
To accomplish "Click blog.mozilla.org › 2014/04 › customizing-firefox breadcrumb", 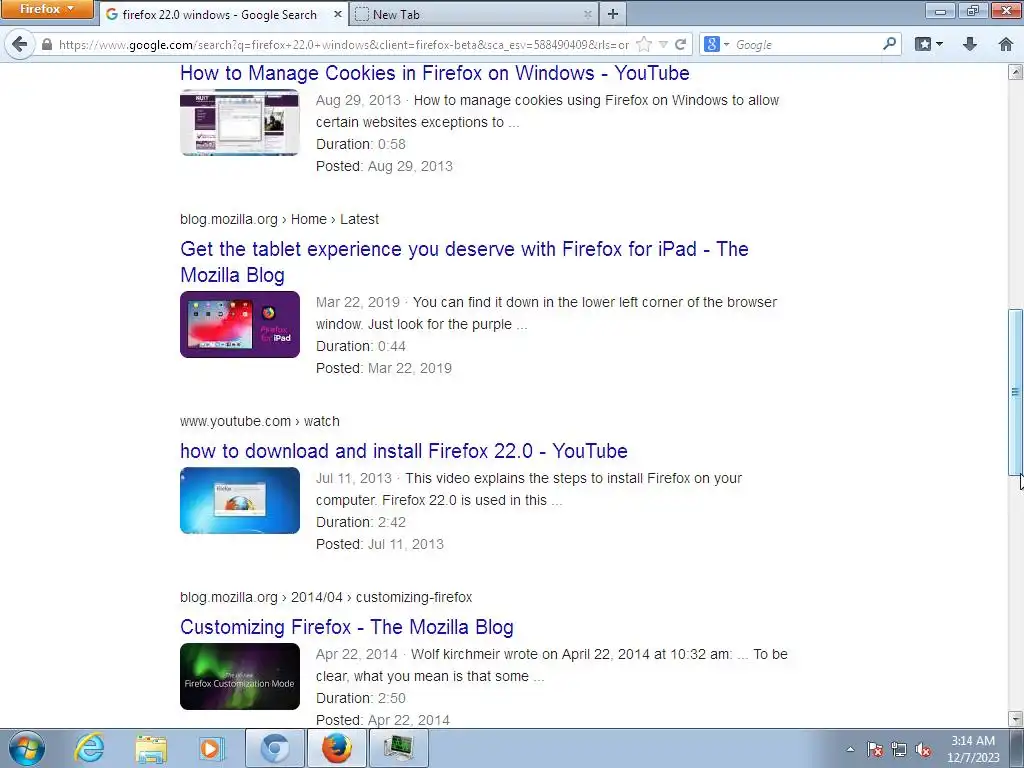I will 326,597.
